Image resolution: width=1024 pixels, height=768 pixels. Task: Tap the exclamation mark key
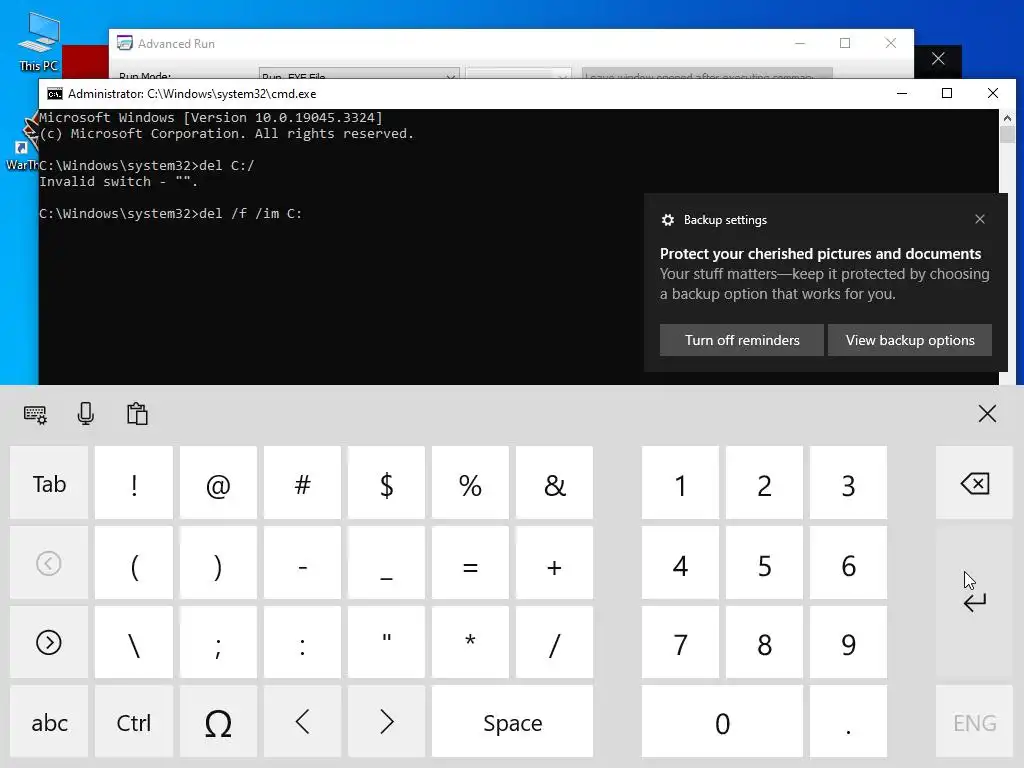point(134,483)
